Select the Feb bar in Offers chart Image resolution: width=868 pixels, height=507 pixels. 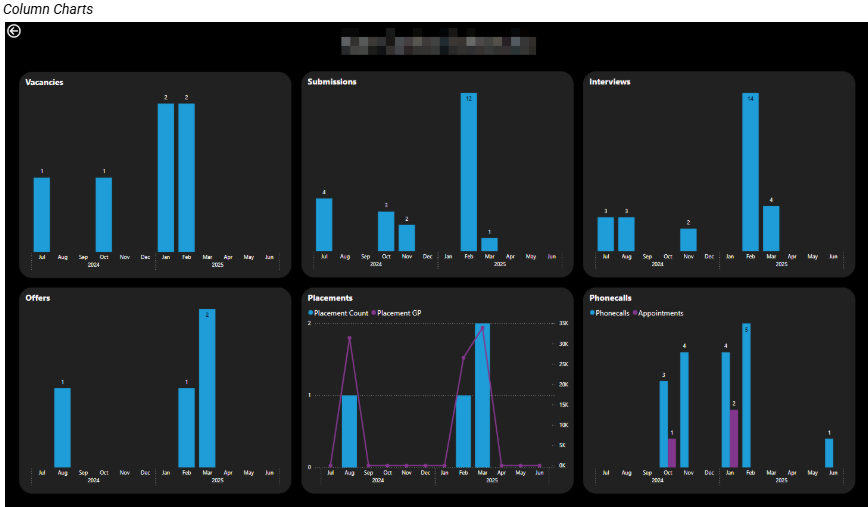187,428
